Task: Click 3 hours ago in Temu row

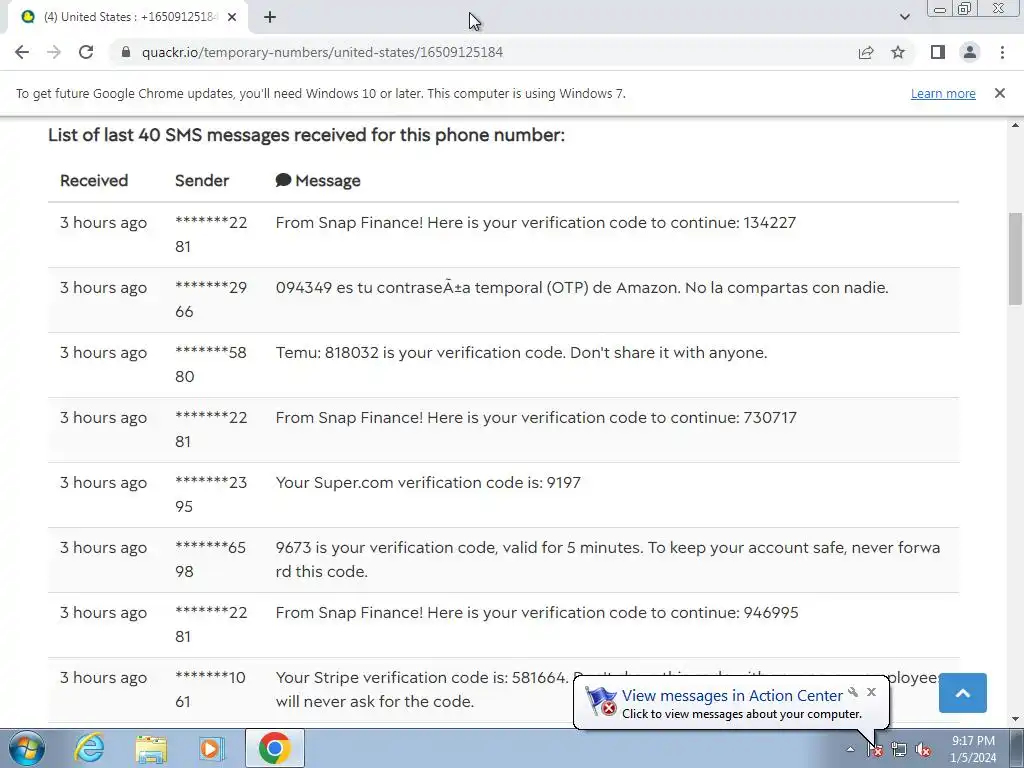Action: tap(103, 353)
